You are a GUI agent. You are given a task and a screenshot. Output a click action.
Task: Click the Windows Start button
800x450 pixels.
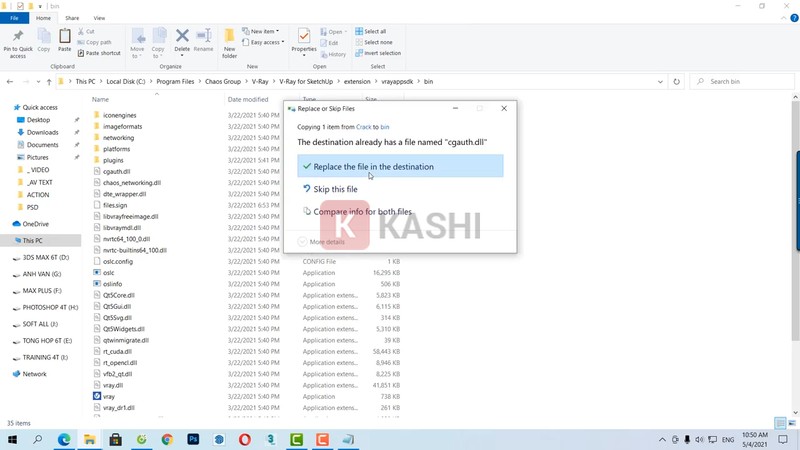click(12, 439)
